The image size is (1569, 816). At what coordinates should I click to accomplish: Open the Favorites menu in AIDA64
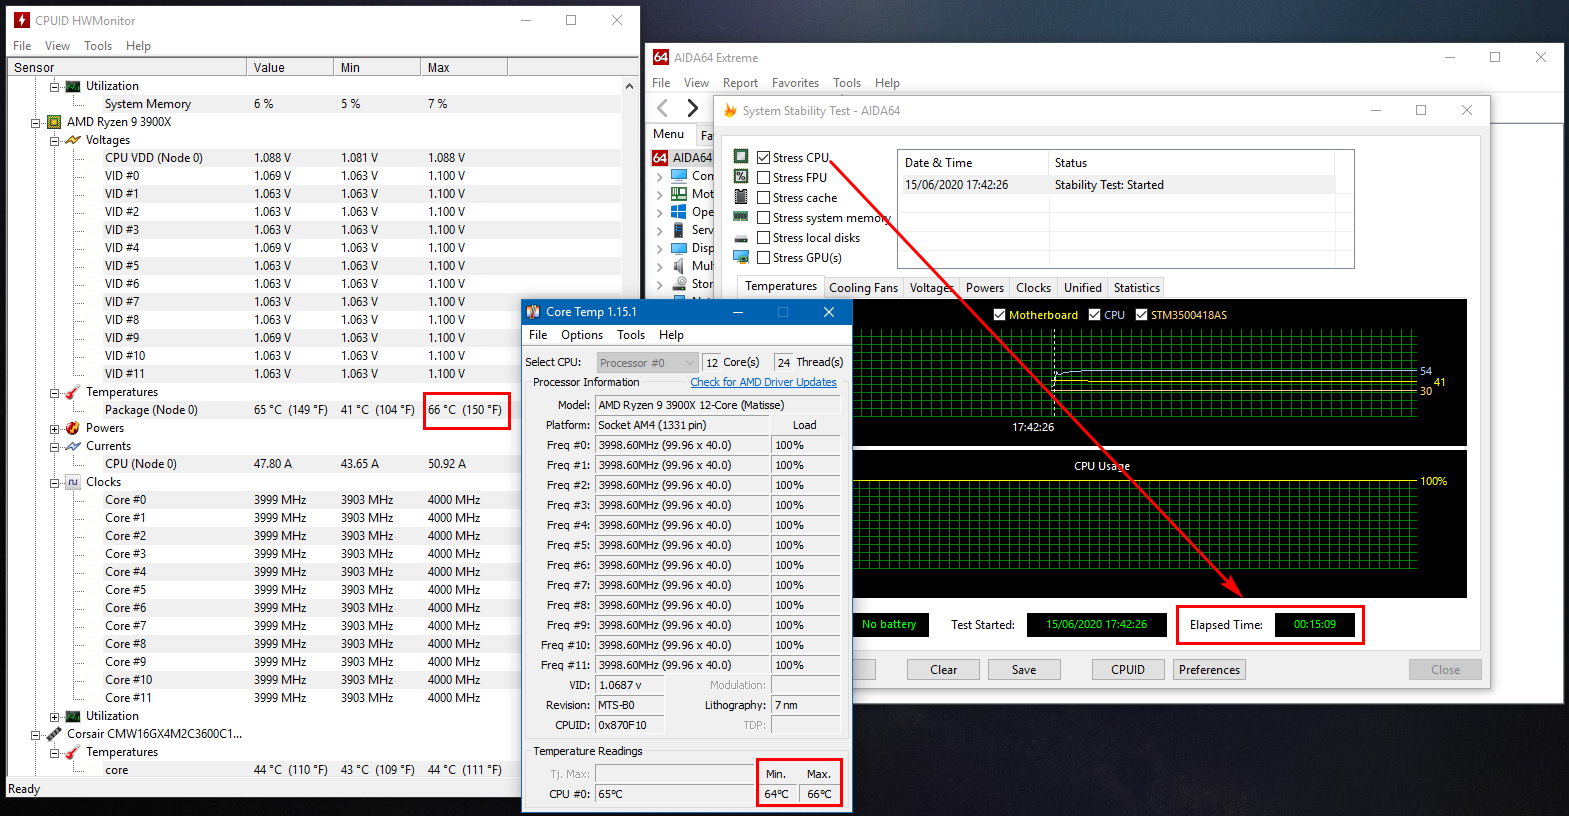[x=795, y=83]
